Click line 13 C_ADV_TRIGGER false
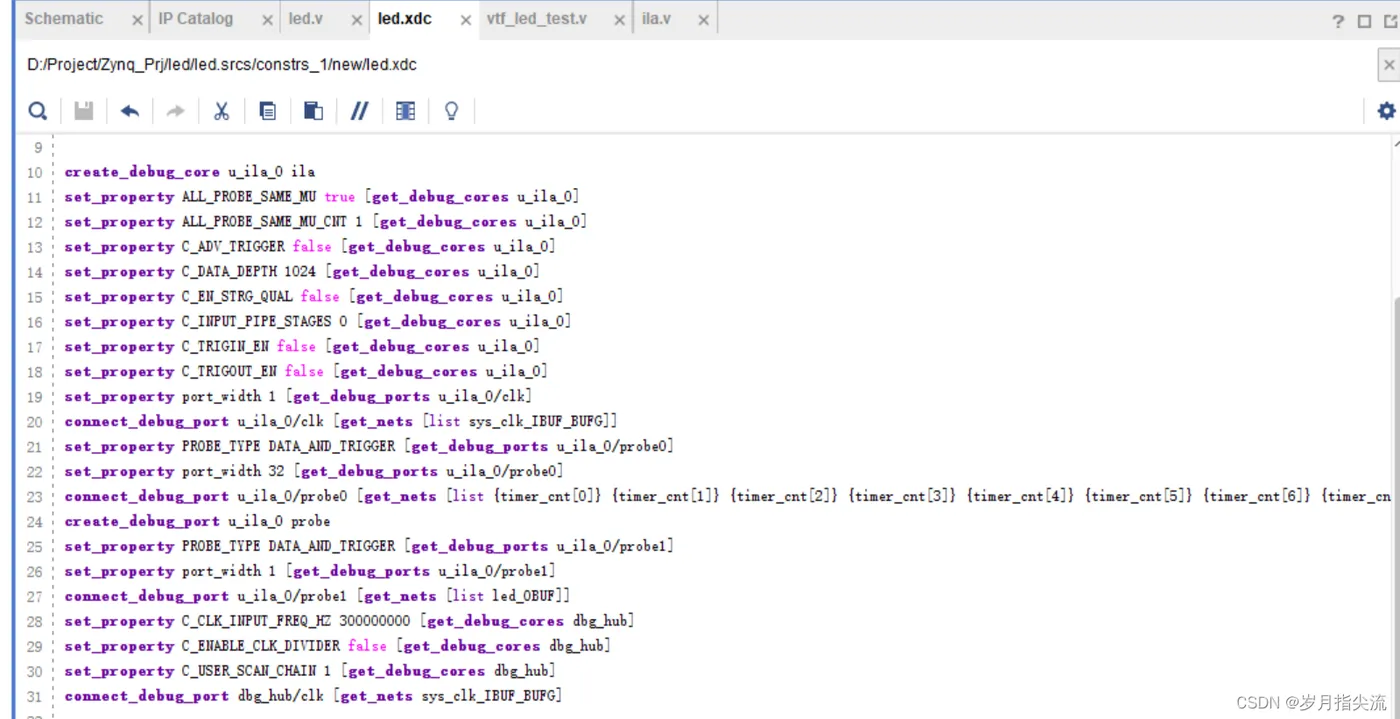Image resolution: width=1400 pixels, height=719 pixels. click(x=309, y=247)
